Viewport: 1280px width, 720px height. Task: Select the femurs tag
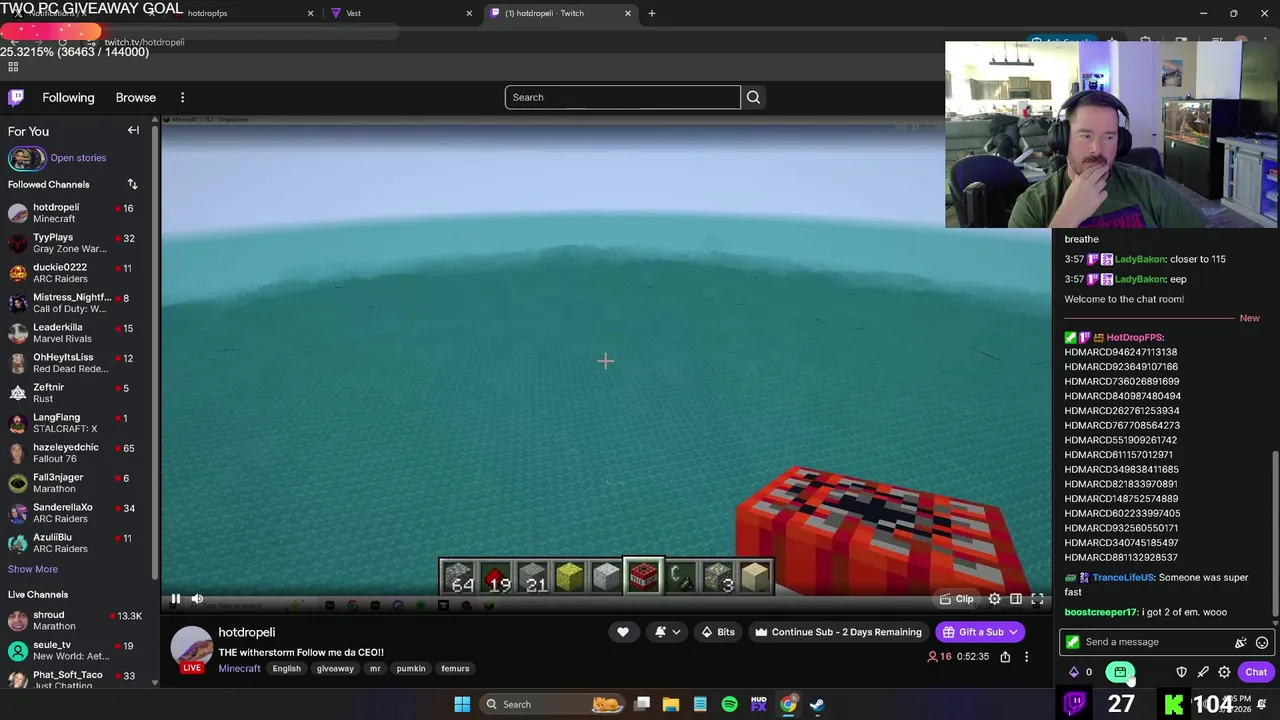(455, 668)
